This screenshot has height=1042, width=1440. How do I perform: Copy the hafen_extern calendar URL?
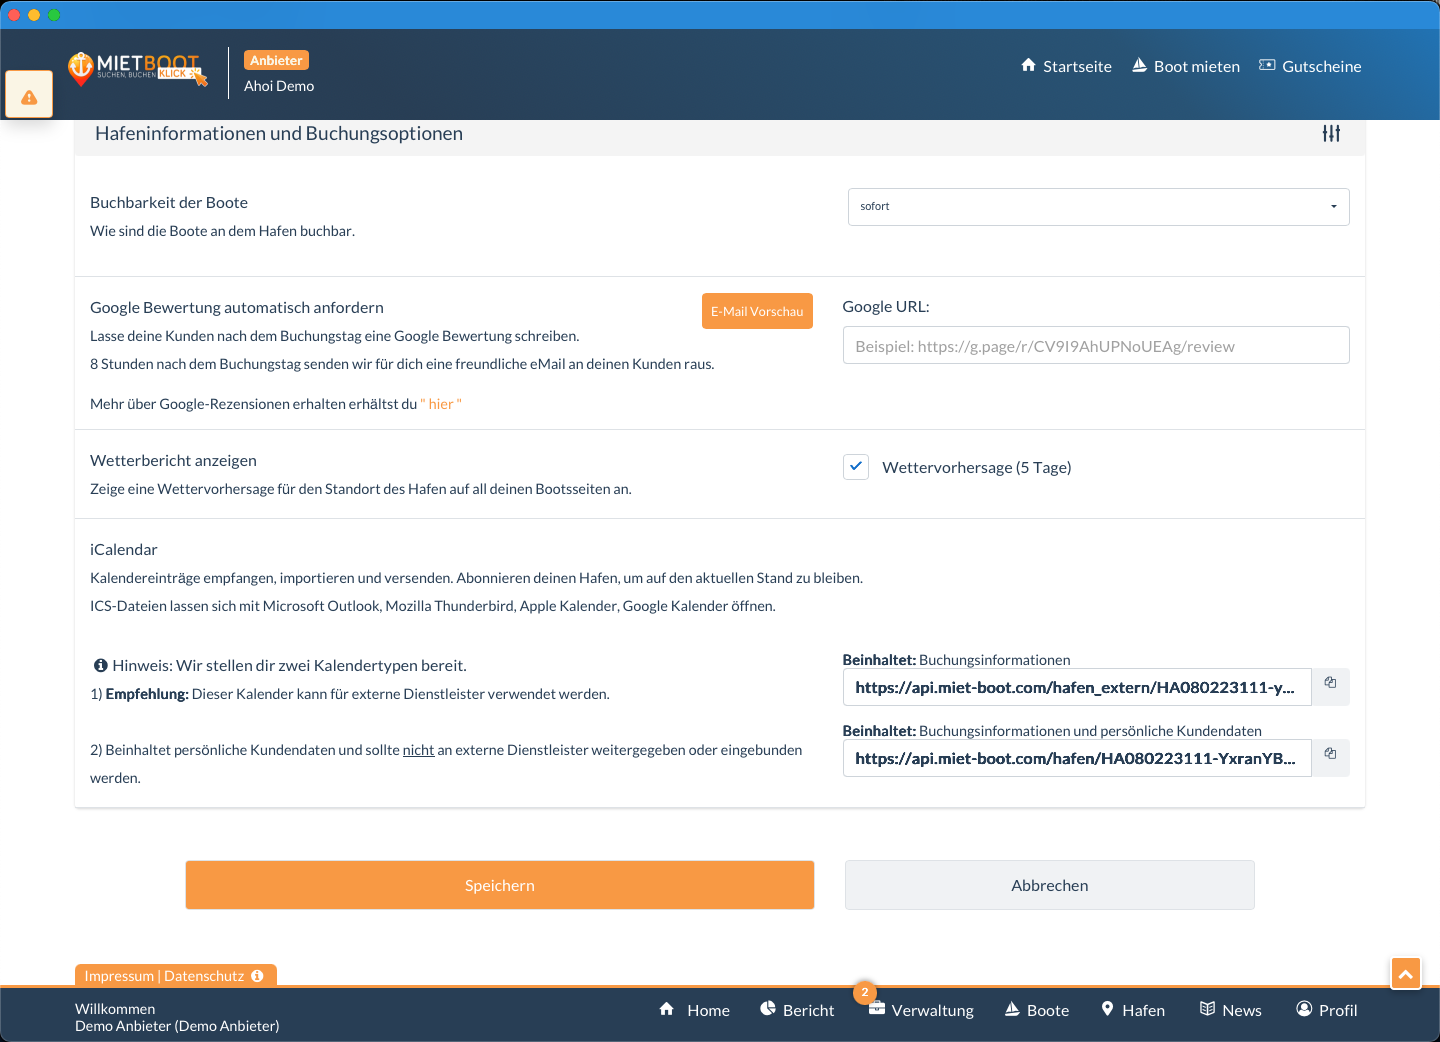[x=1330, y=684]
